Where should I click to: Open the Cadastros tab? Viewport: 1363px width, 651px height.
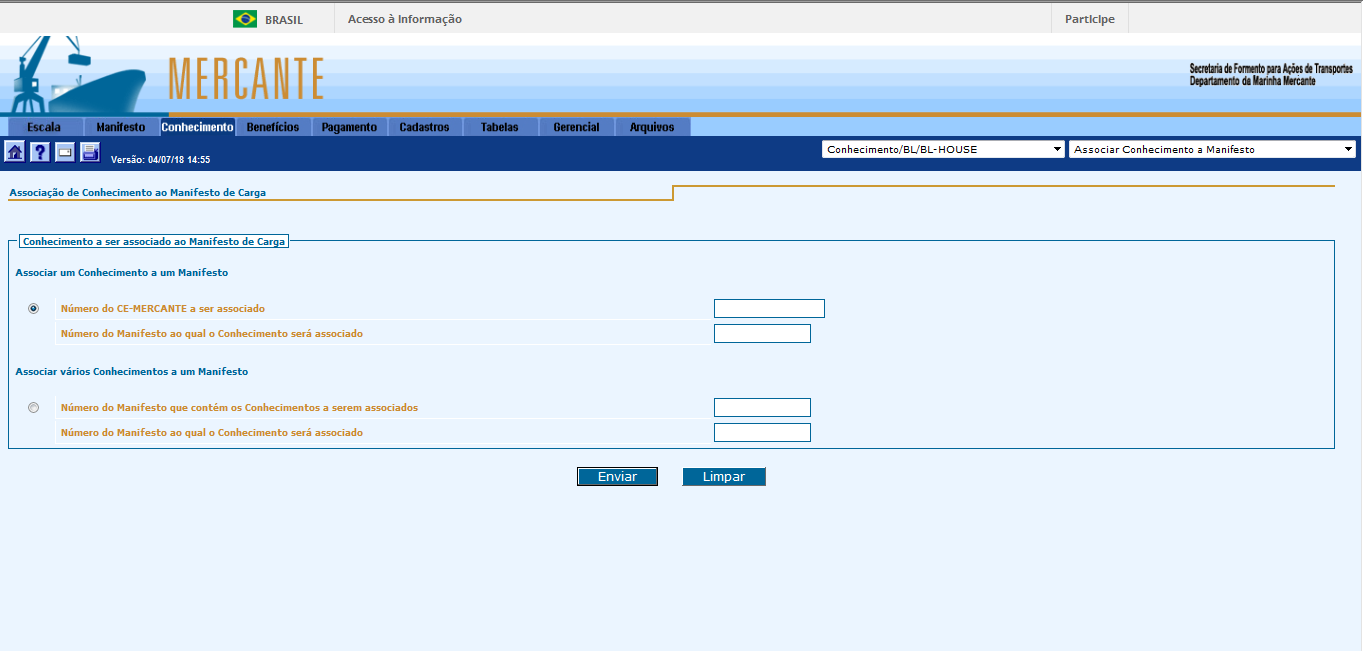[x=425, y=127]
